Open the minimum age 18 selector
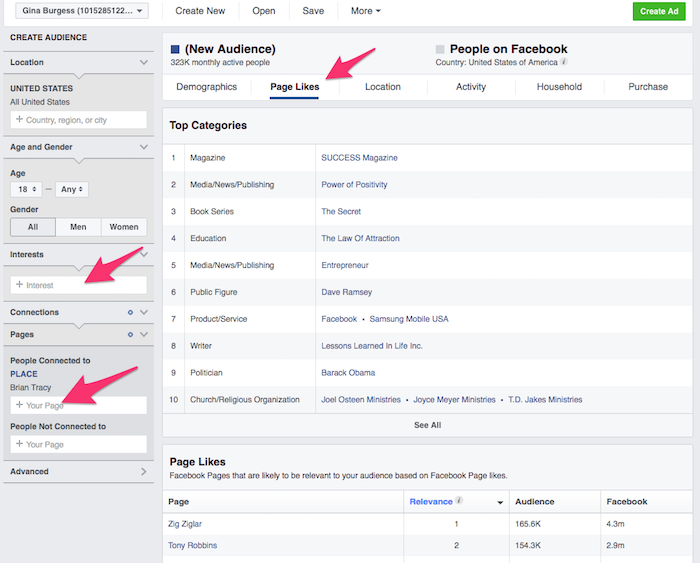 26,189
